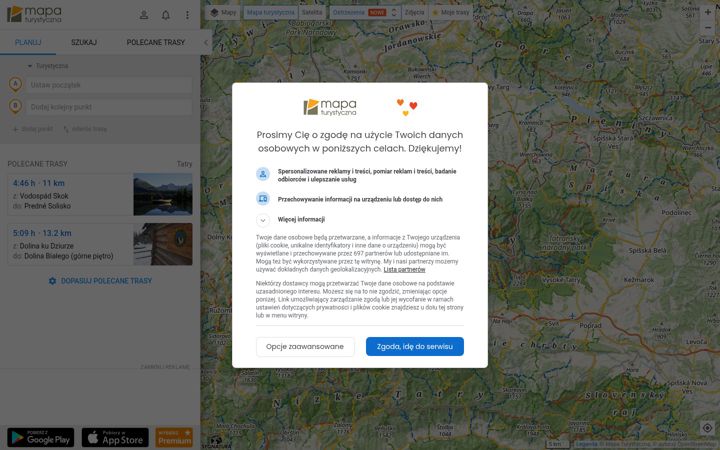The image size is (720, 450).
Task: Click the start point A marker icon
Action: coord(16,85)
